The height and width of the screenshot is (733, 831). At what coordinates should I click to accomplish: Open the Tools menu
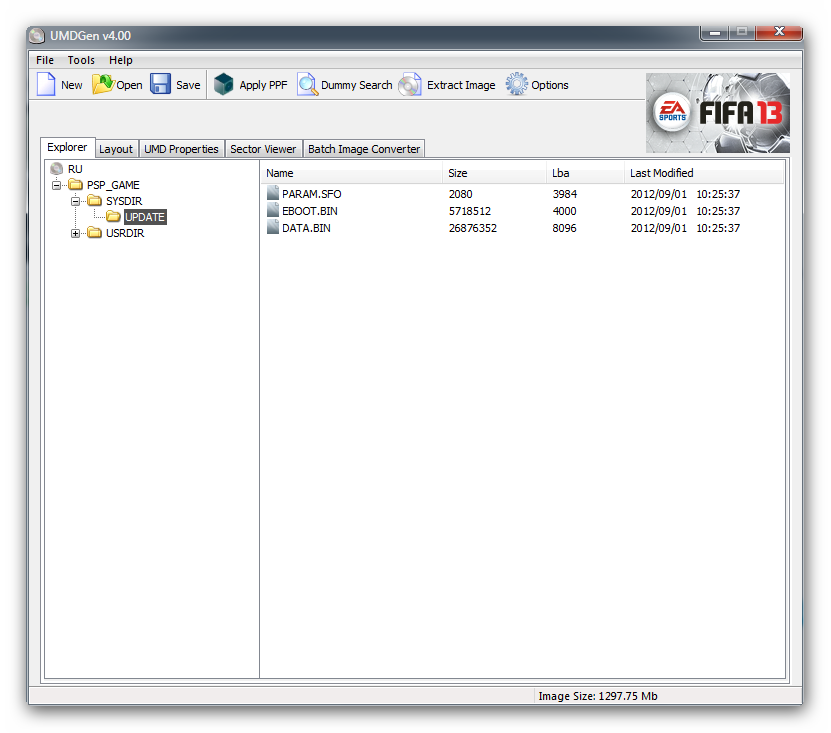pos(81,60)
